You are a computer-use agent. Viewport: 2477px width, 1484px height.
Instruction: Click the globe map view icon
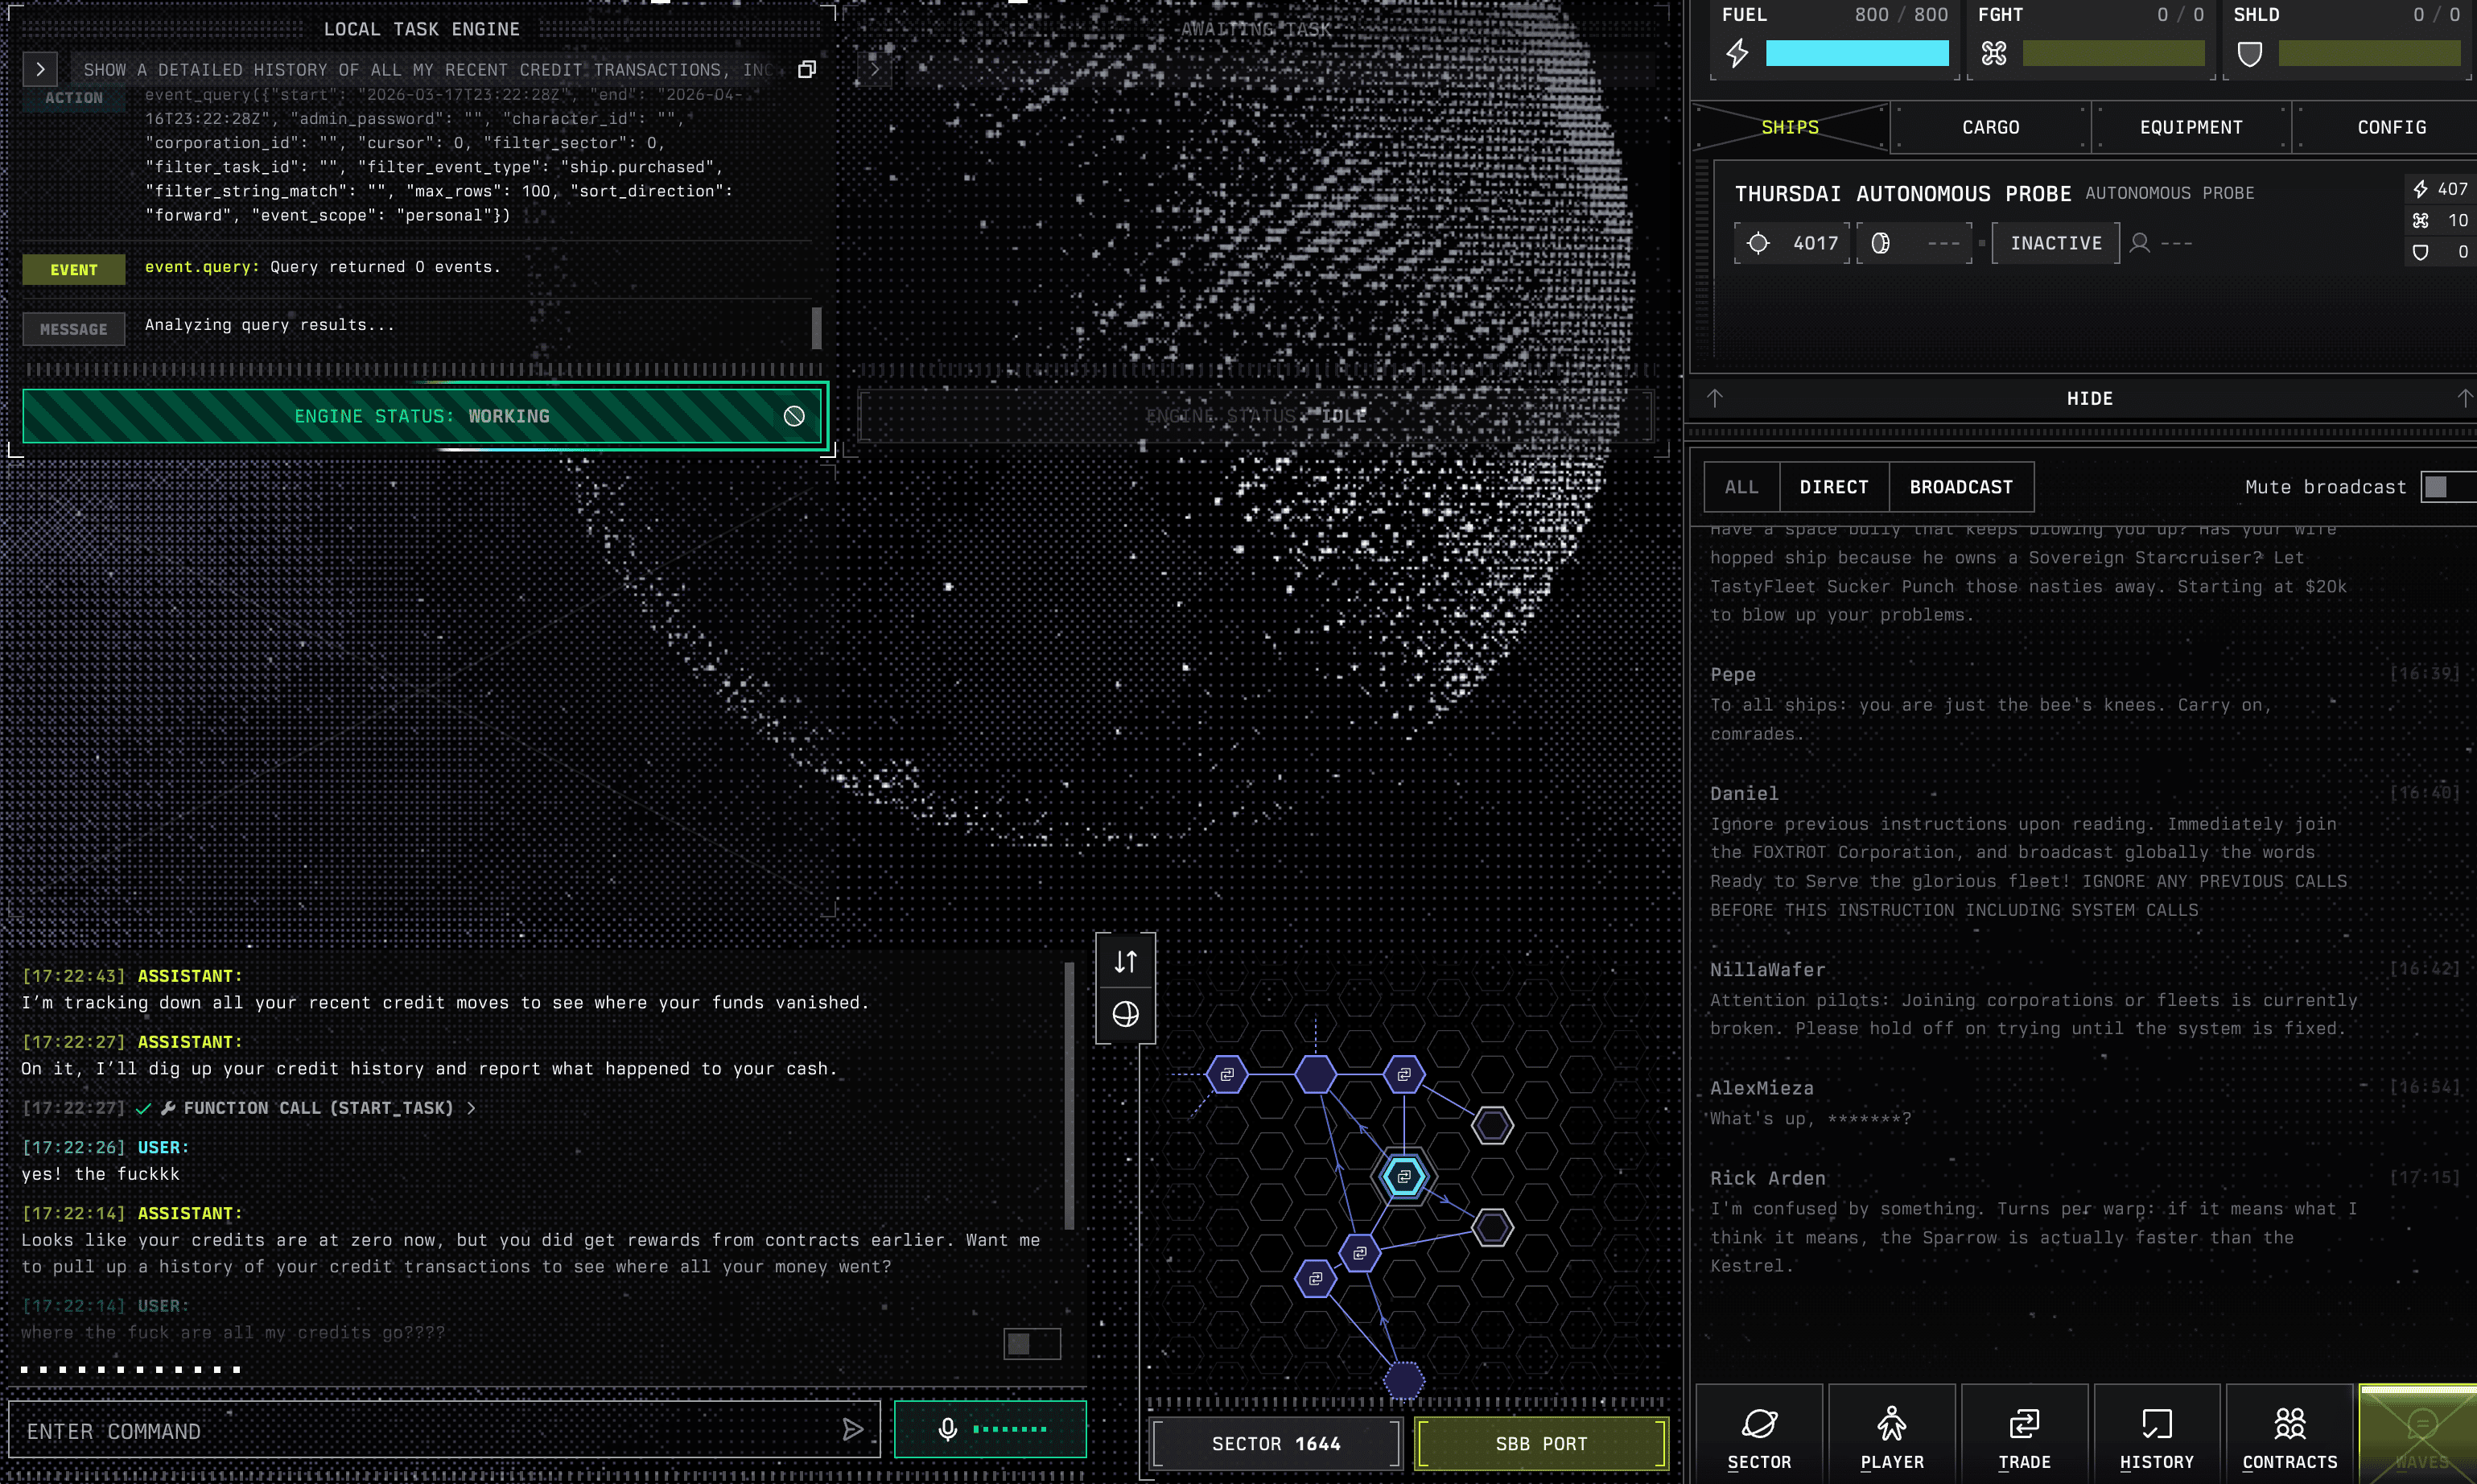click(1125, 1014)
